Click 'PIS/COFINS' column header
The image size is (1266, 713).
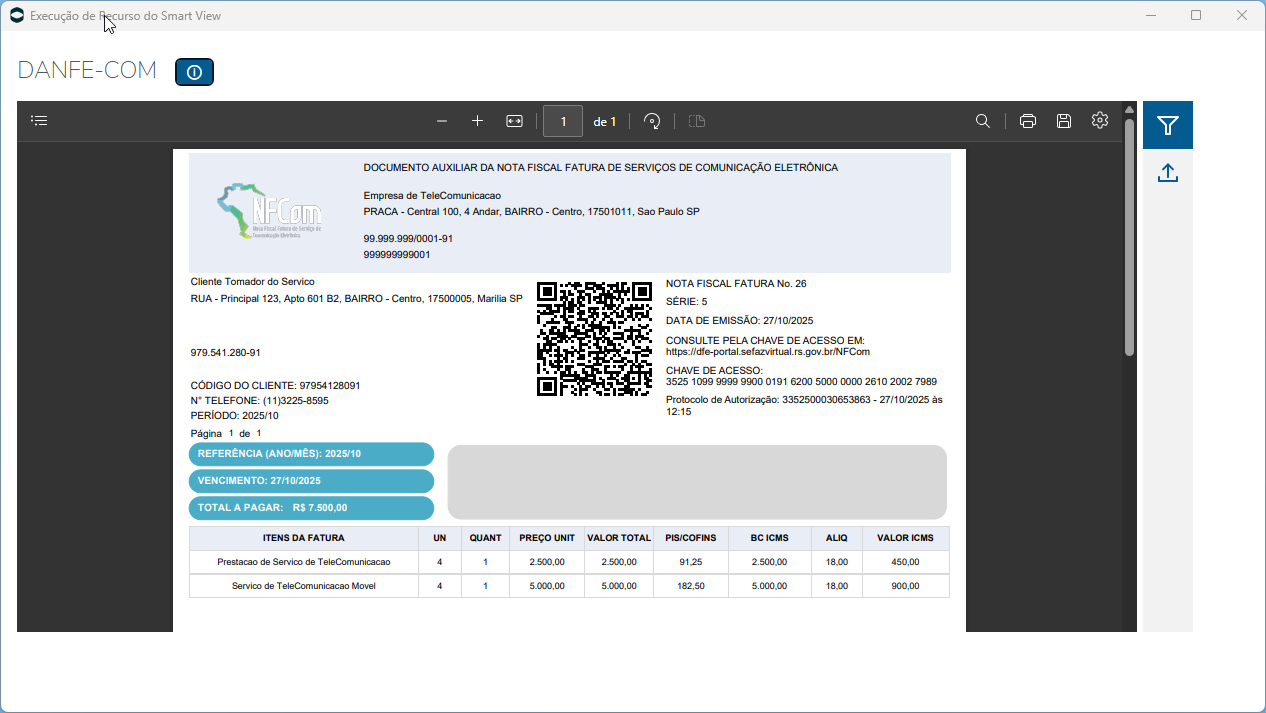pos(691,538)
